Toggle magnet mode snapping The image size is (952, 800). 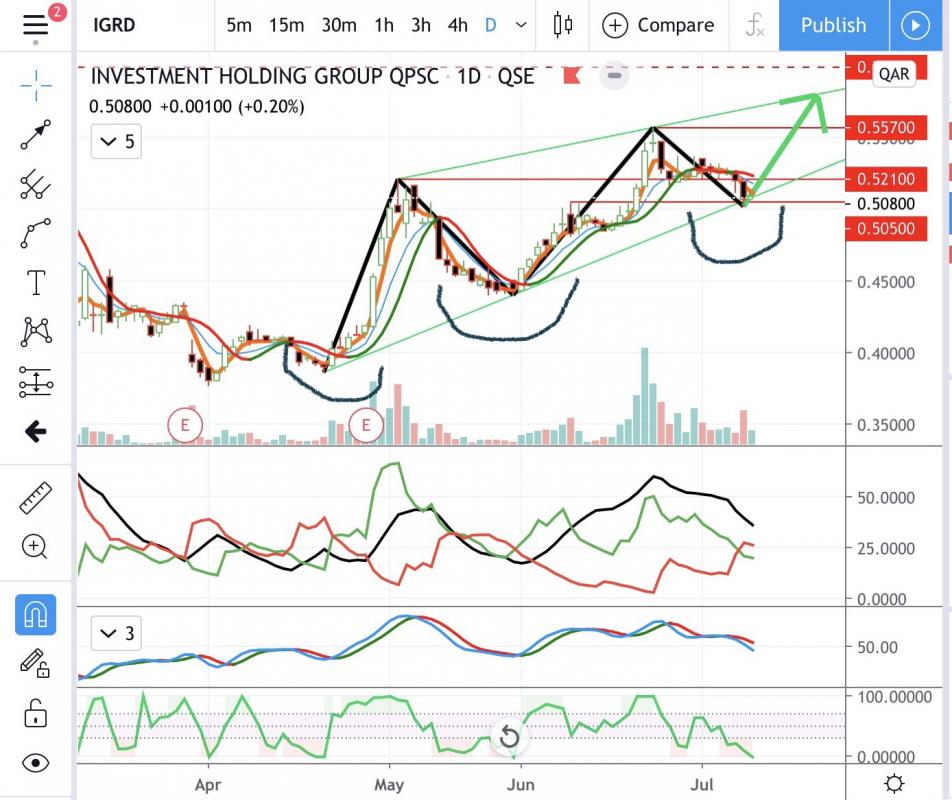(x=36, y=614)
